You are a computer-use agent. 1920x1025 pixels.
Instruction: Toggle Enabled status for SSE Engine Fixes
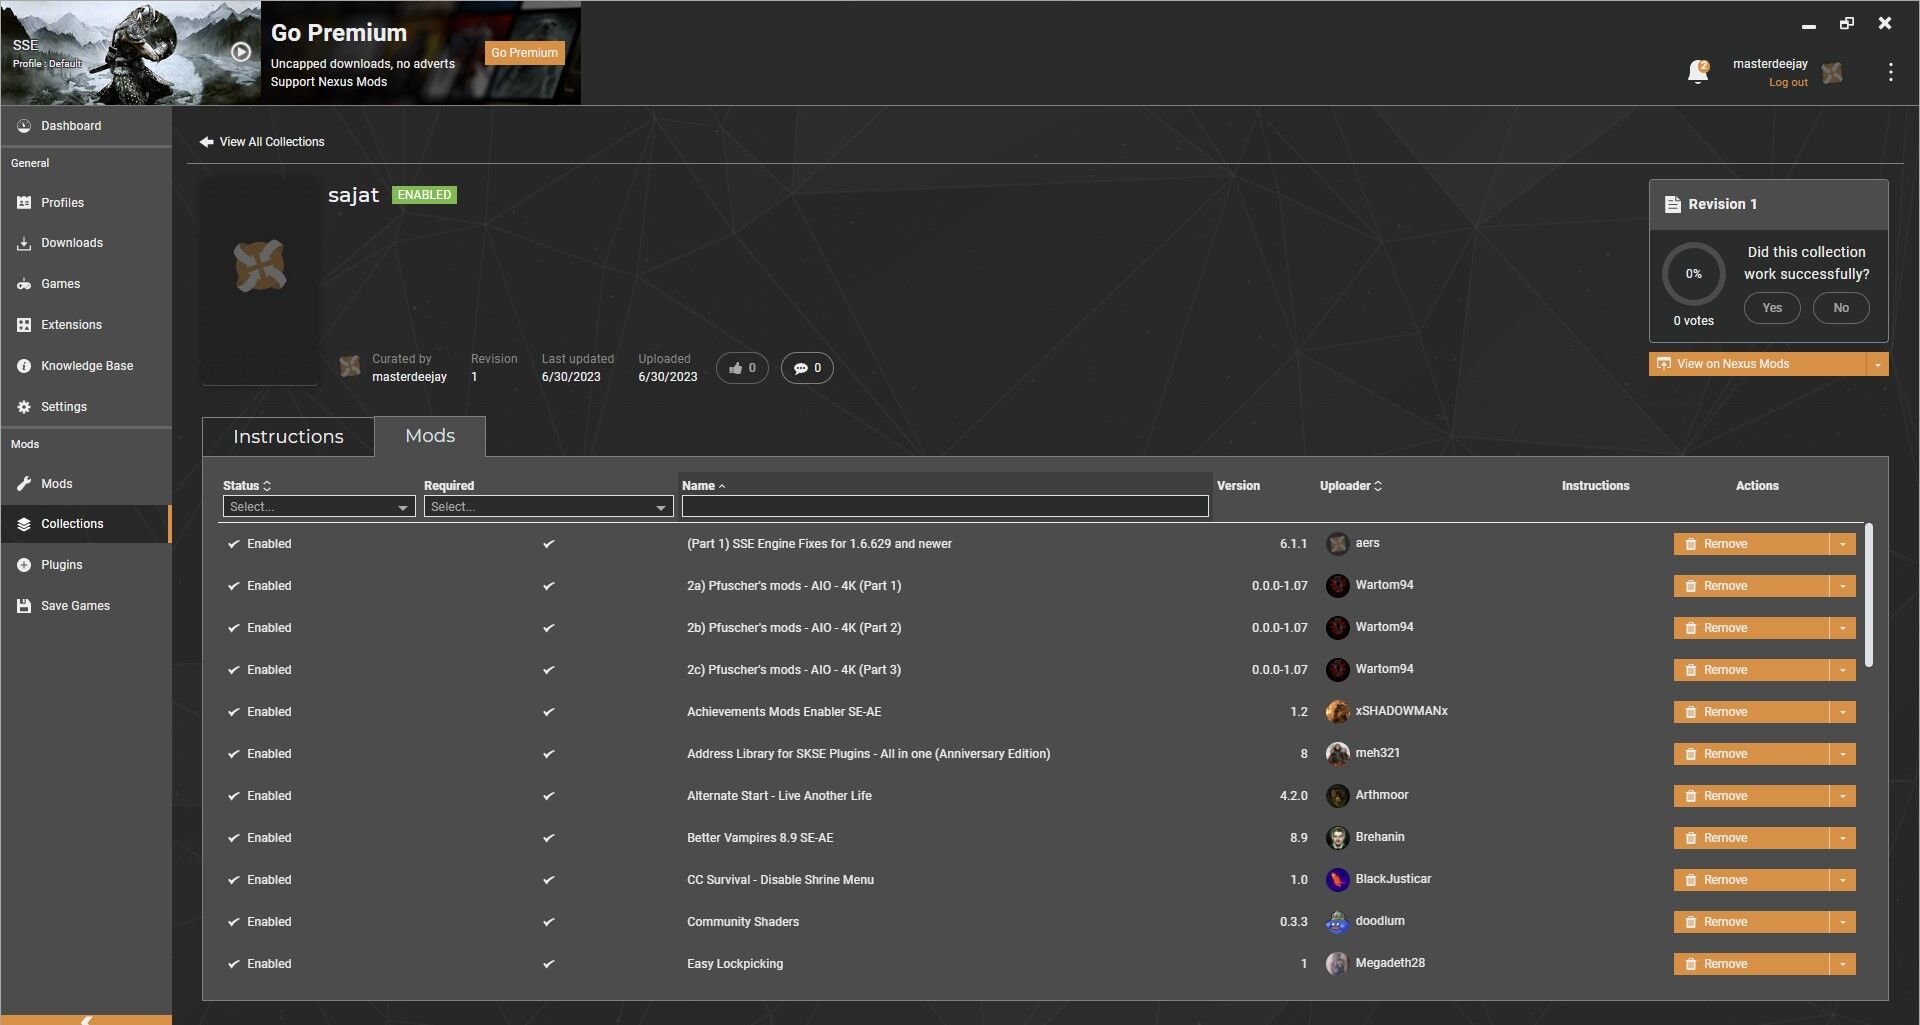pos(259,544)
